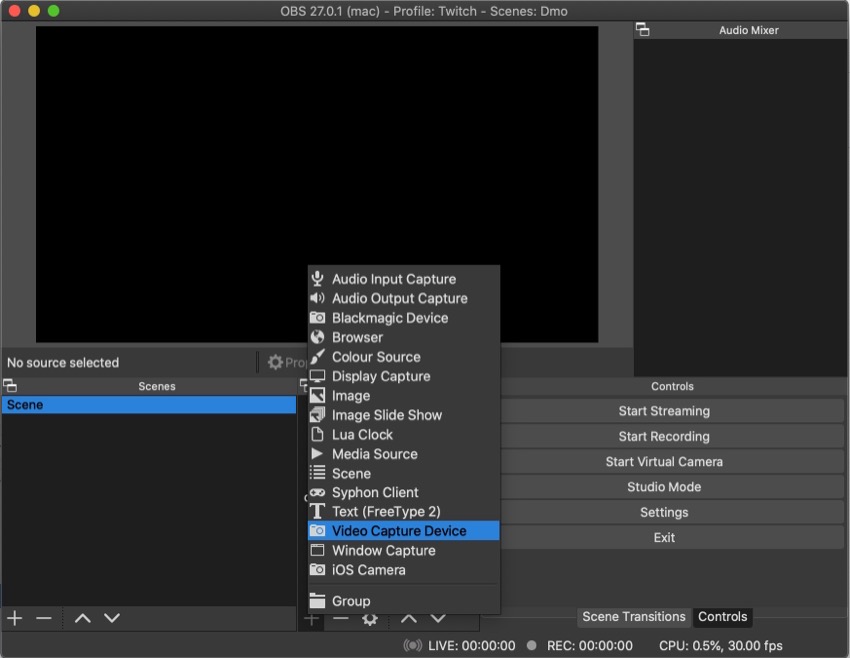The height and width of the screenshot is (658, 850).
Task: Click the LIVE: 00:00:00 timer text
Action: [x=472, y=646]
